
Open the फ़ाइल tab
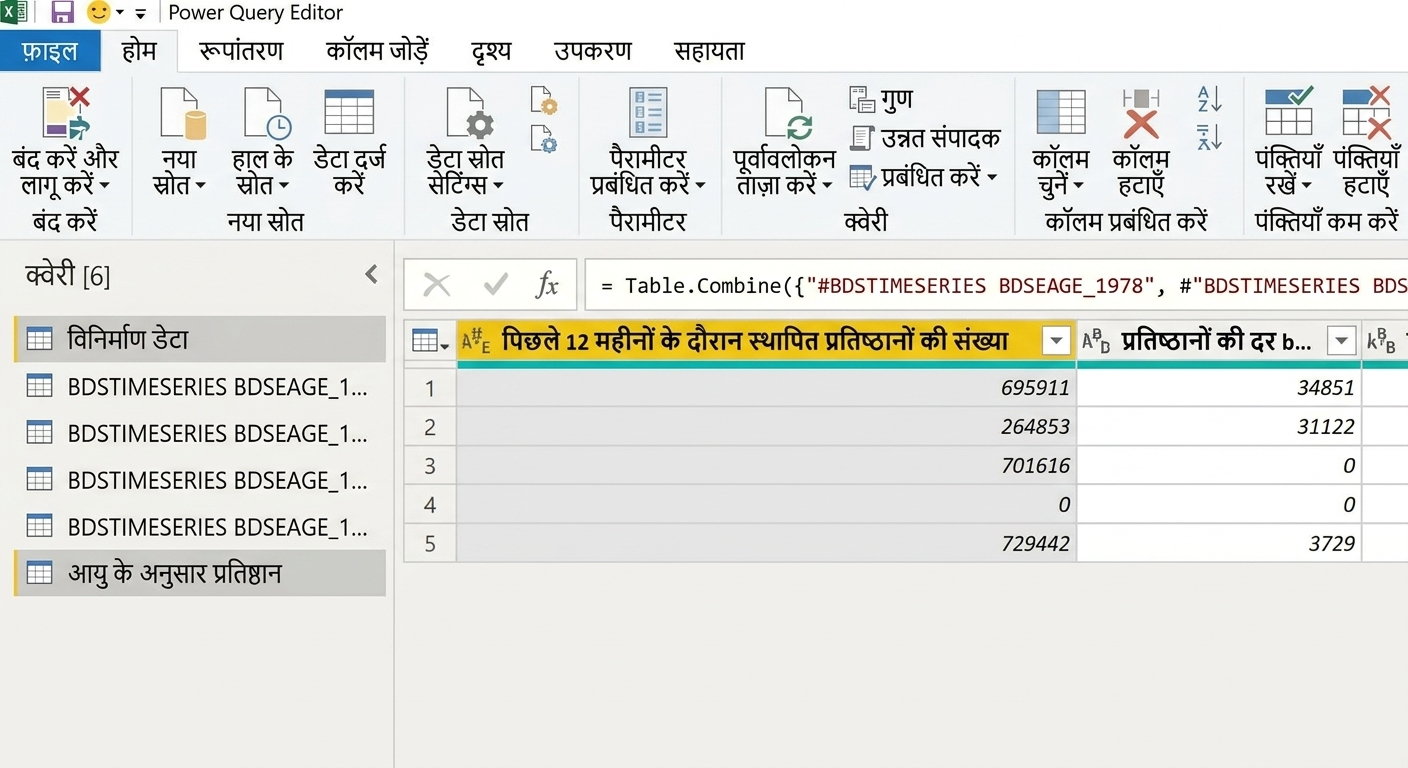(50, 51)
